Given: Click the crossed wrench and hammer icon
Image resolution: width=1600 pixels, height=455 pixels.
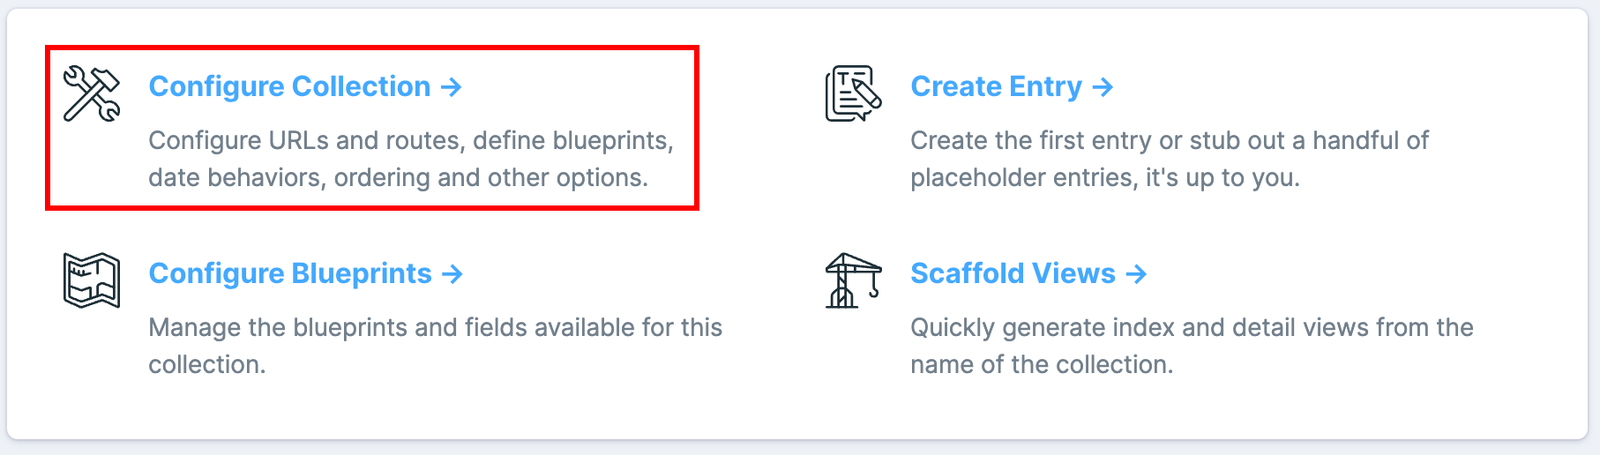Looking at the screenshot, I should 91,93.
